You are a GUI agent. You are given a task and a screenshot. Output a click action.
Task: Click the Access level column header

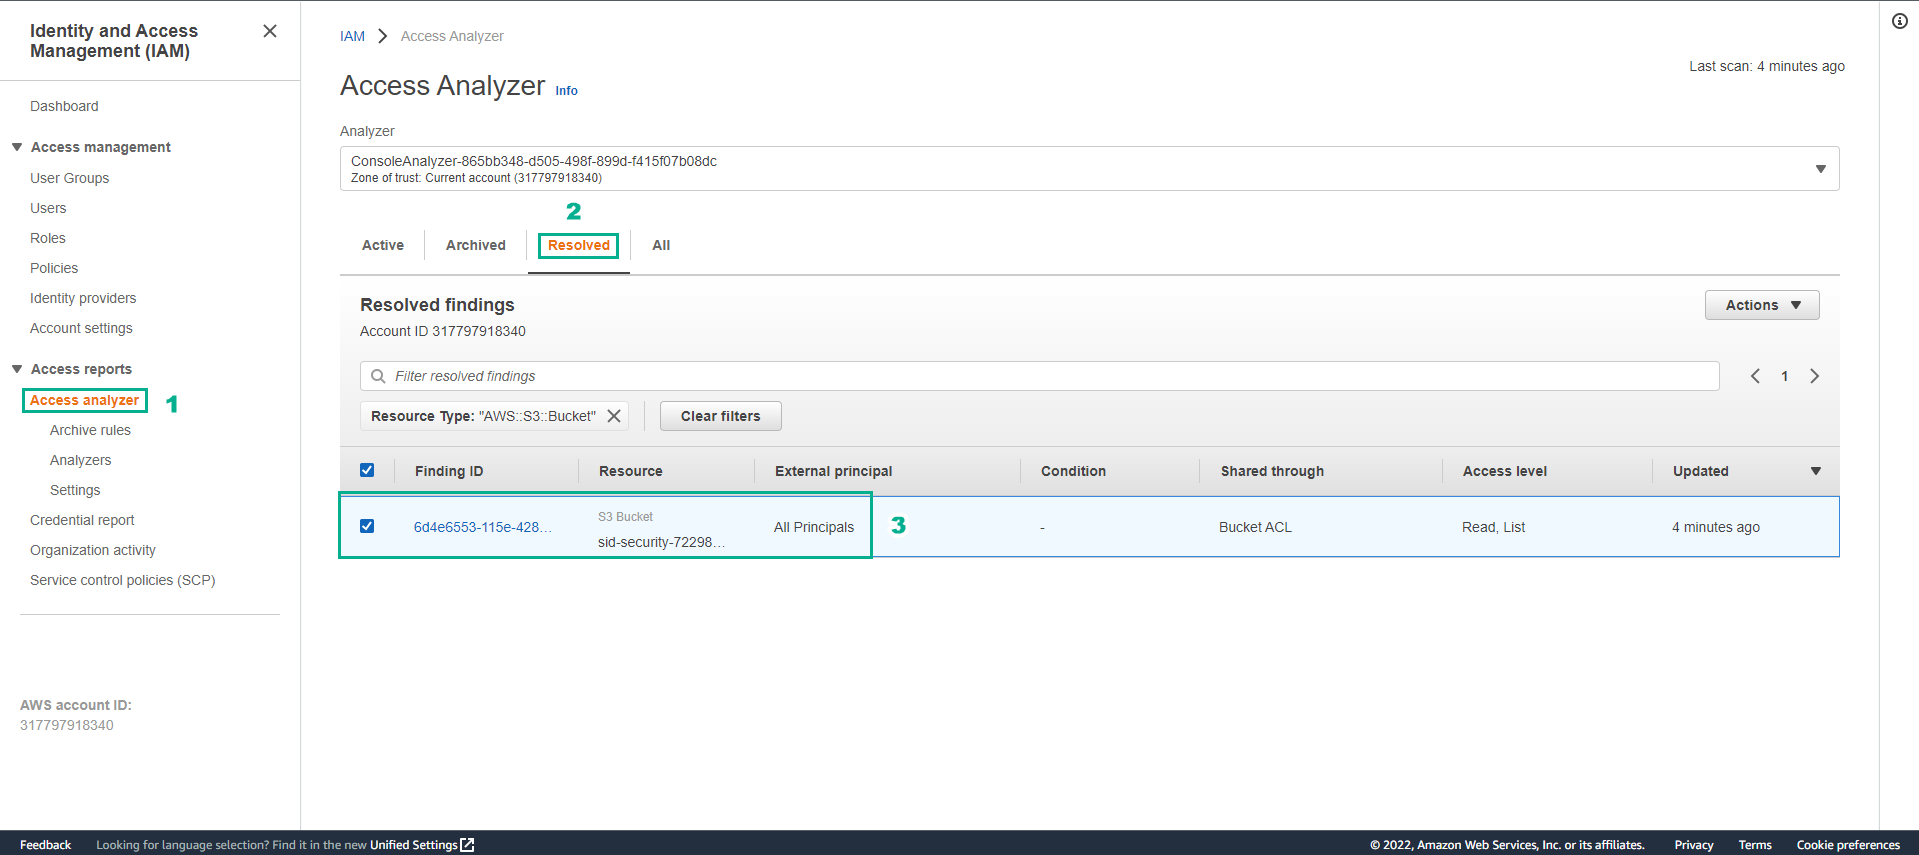coord(1505,471)
